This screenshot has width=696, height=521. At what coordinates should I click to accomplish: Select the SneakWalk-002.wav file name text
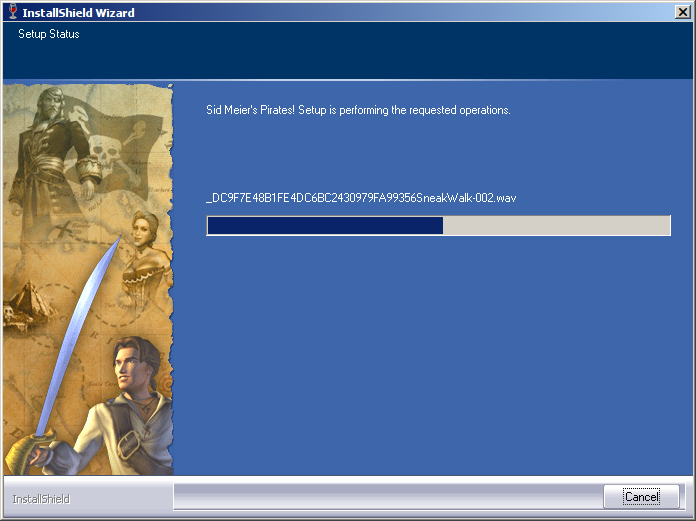click(x=361, y=198)
